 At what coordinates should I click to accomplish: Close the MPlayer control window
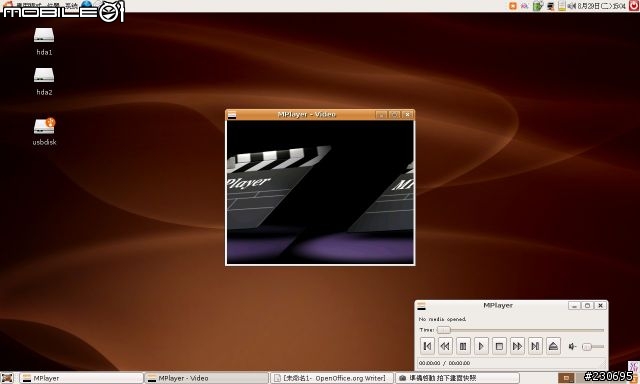[x=600, y=305]
